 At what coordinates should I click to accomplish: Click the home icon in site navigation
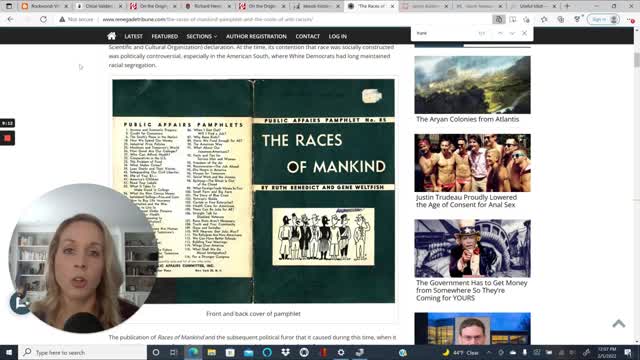click(x=111, y=36)
